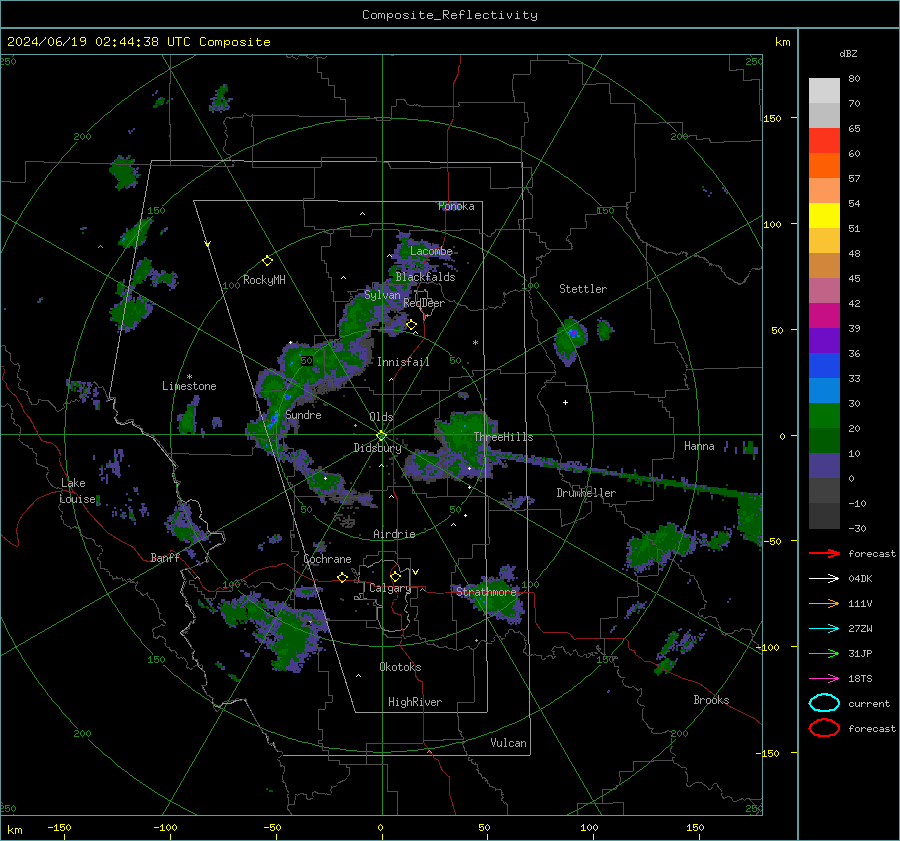
Task: Click the Calgary city label
Action: [x=390, y=588]
